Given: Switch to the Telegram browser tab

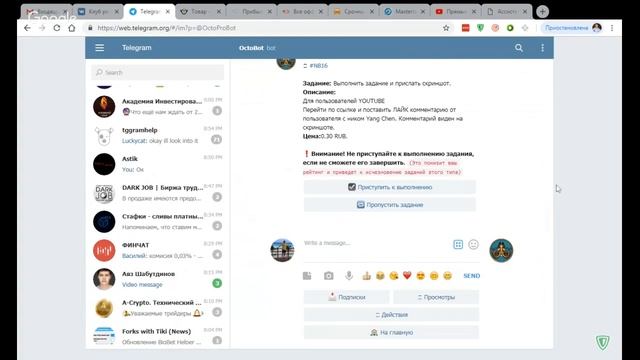Looking at the screenshot, I should coord(149,12).
